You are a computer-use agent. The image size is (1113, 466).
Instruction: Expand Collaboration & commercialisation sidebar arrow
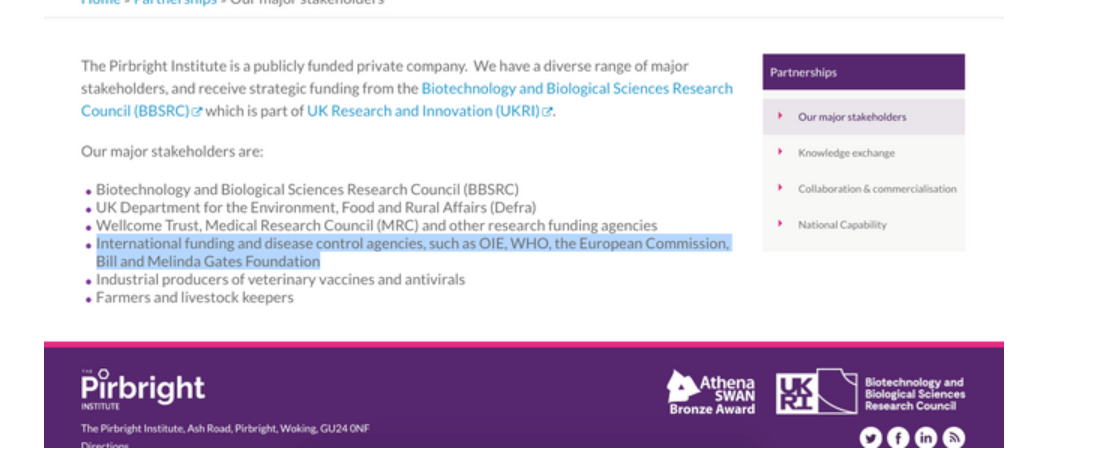coord(780,188)
